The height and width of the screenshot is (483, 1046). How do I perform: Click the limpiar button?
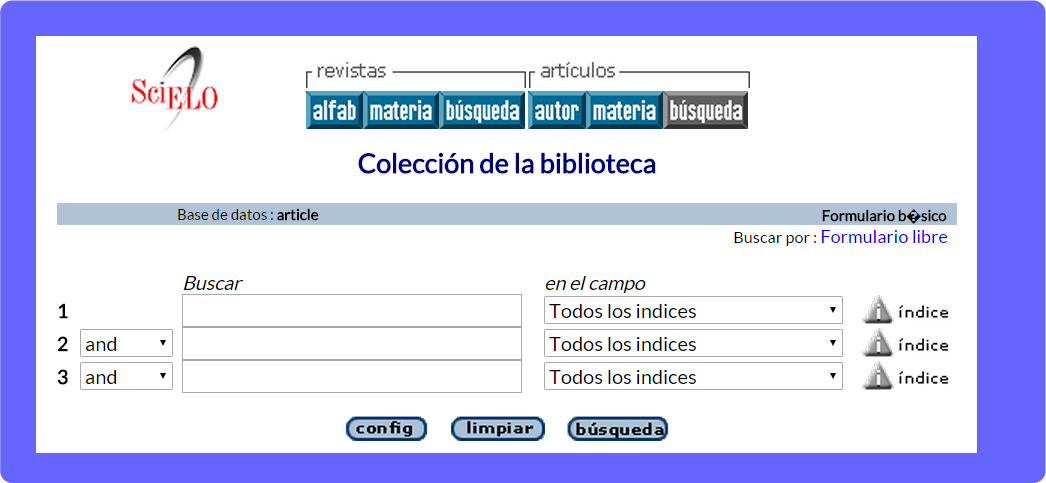[498, 429]
